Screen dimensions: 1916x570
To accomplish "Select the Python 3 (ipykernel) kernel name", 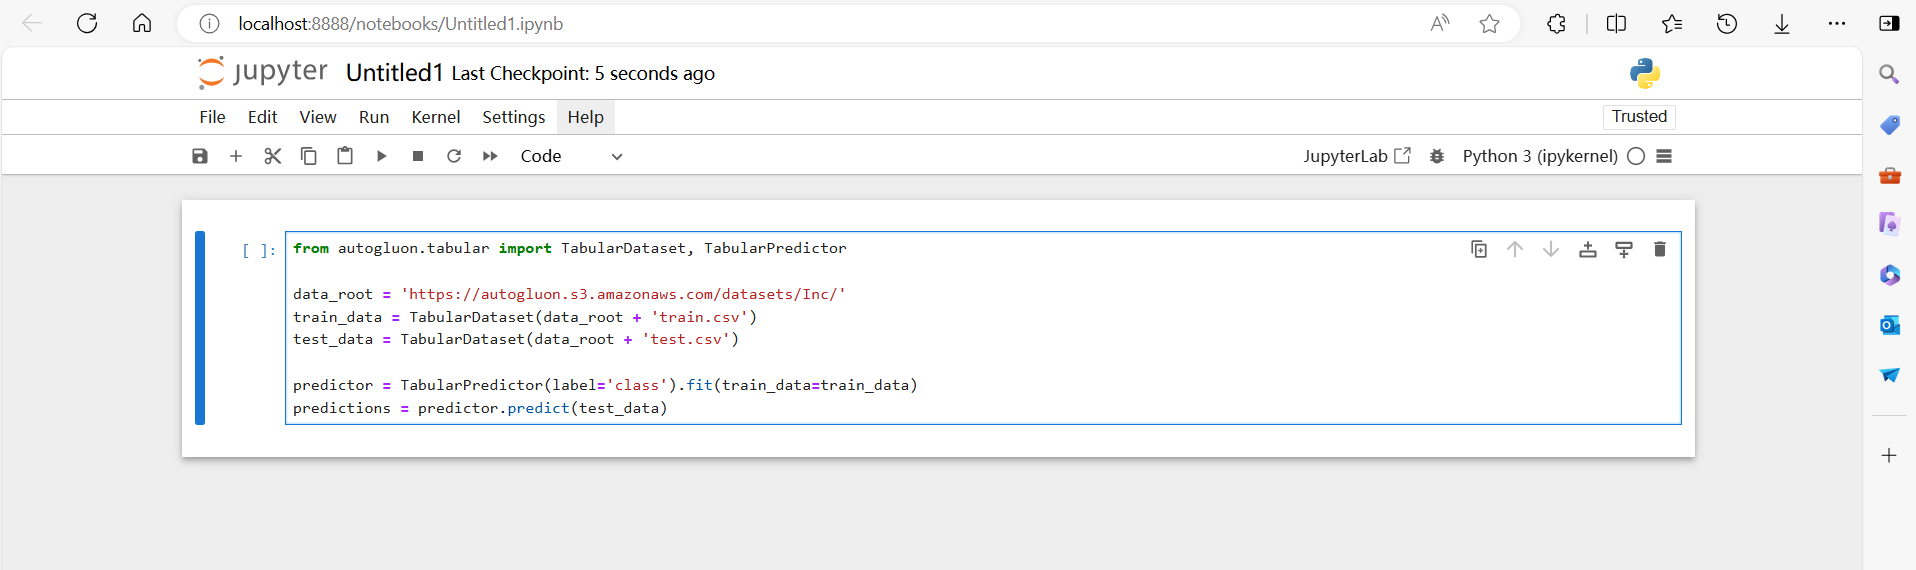I will 1539,156.
